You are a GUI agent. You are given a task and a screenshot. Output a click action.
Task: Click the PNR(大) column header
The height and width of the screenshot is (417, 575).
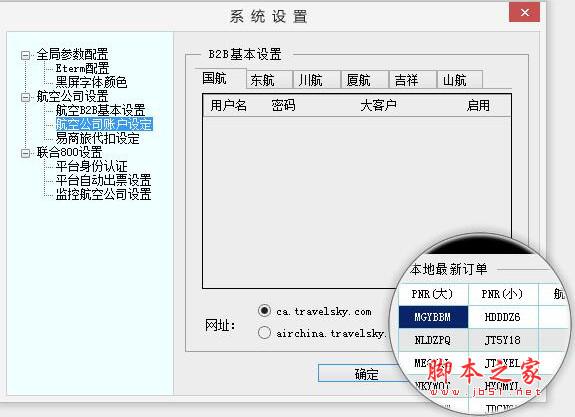point(433,294)
